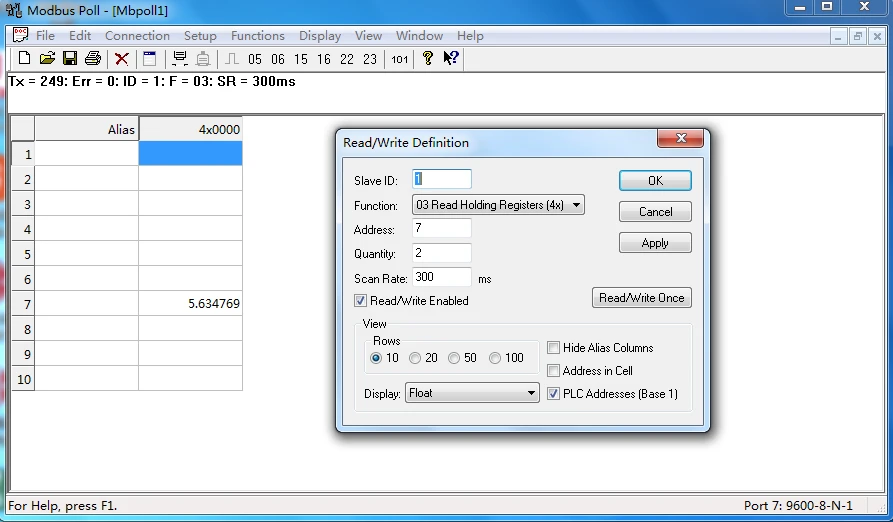Click function 05 toolbar button
This screenshot has width=893, height=522.
pos(255,59)
